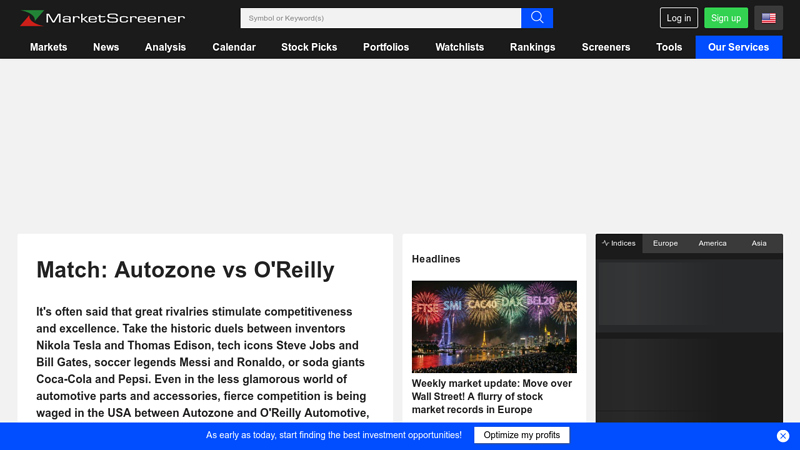
Task: Click the Our Services menu item
Action: pos(739,47)
